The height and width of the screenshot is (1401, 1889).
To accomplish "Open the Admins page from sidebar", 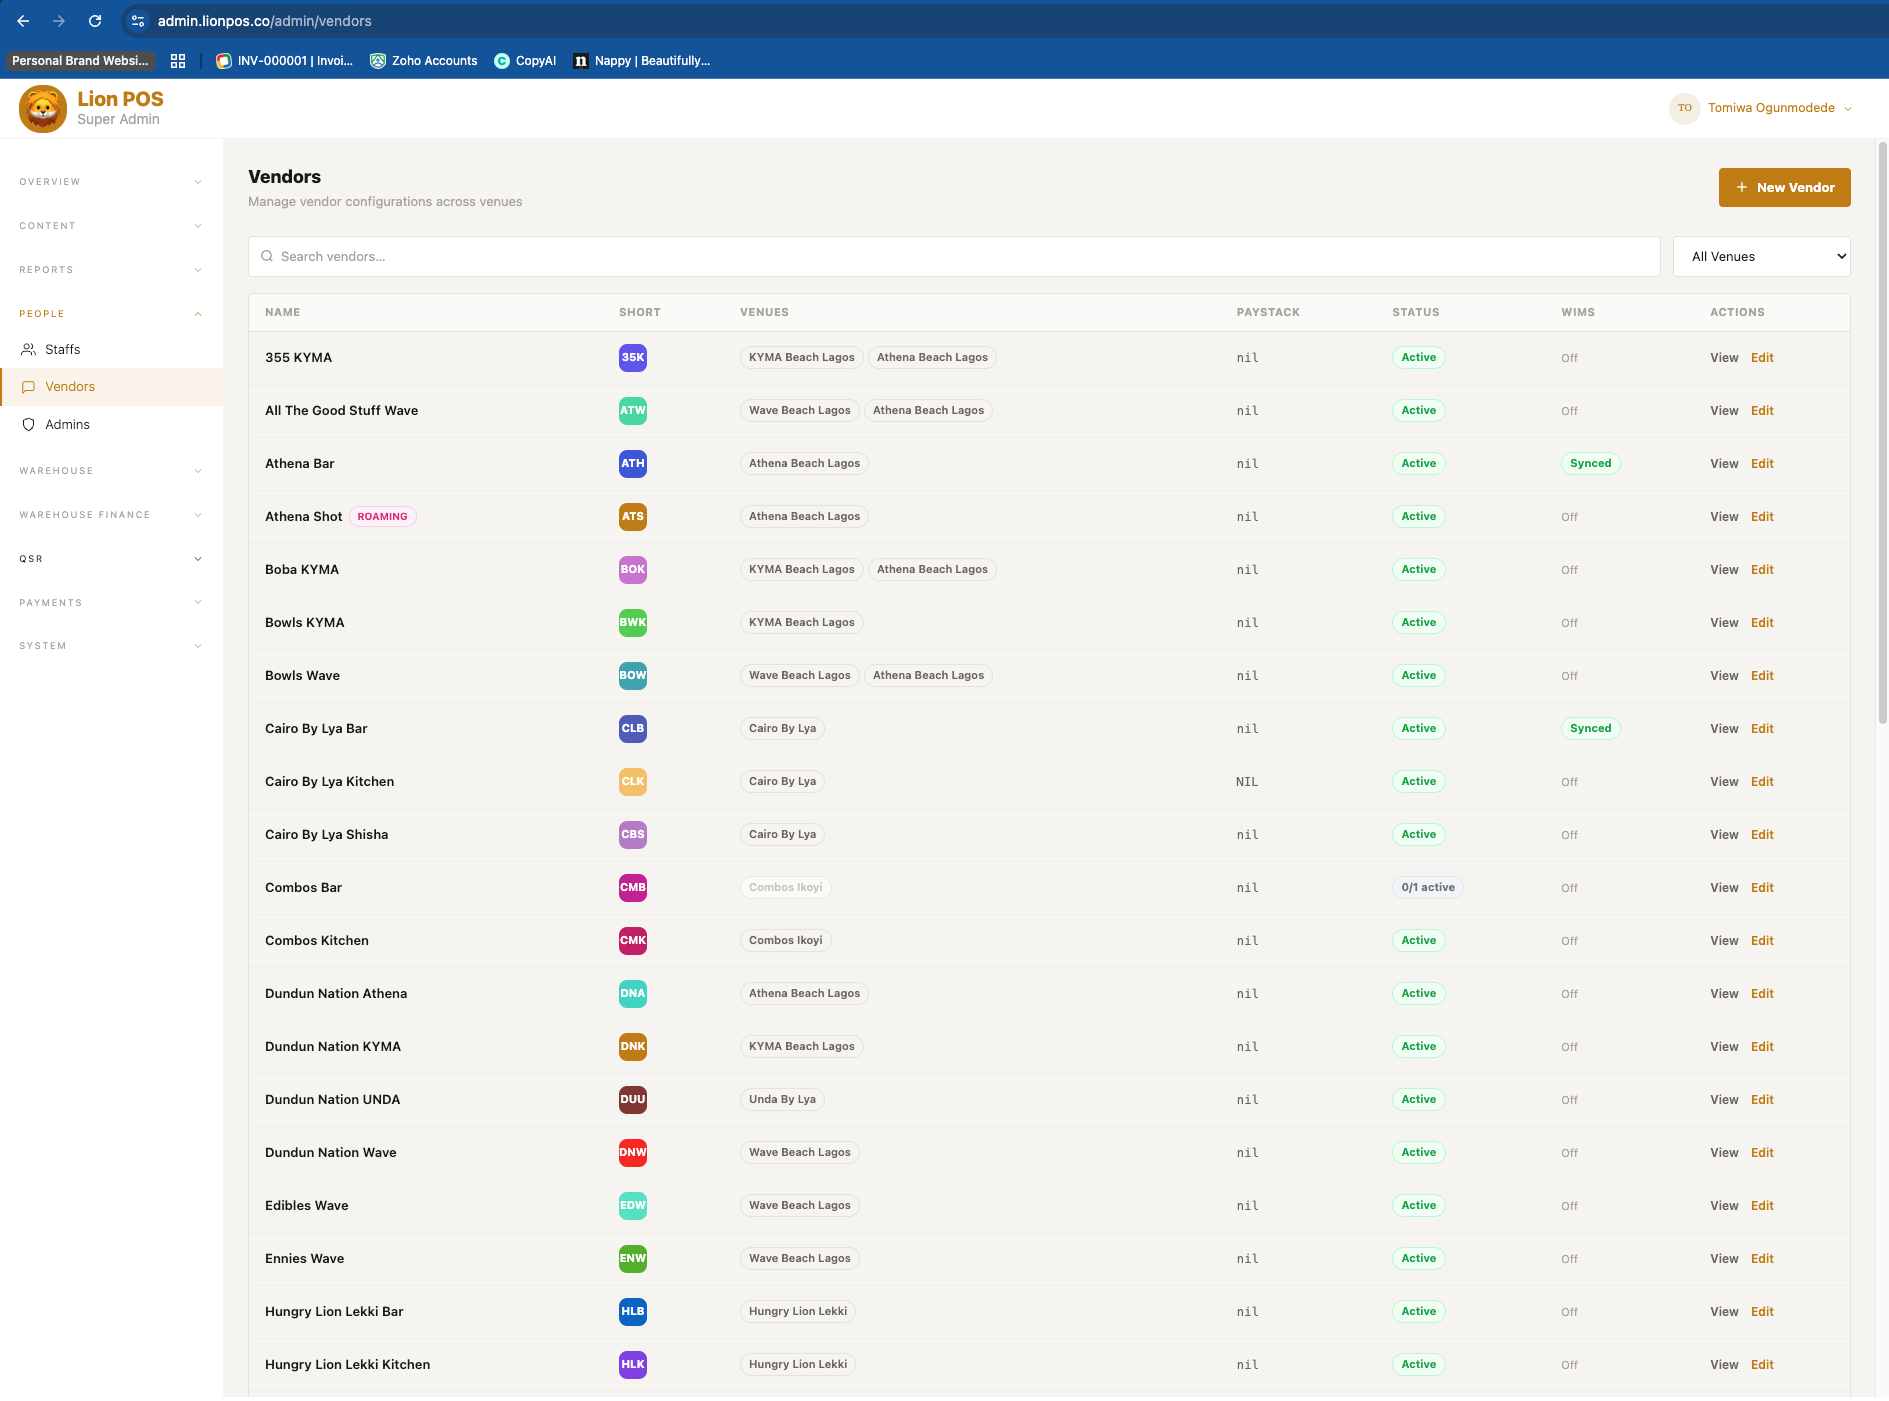I will tap(111, 425).
